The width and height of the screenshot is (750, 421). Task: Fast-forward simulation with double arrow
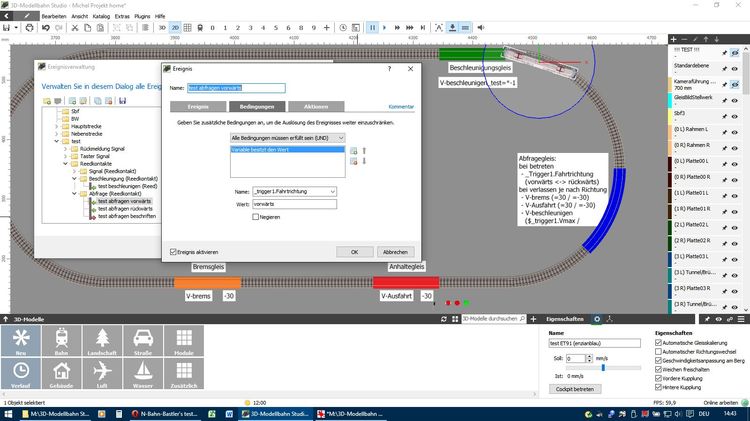[397, 28]
